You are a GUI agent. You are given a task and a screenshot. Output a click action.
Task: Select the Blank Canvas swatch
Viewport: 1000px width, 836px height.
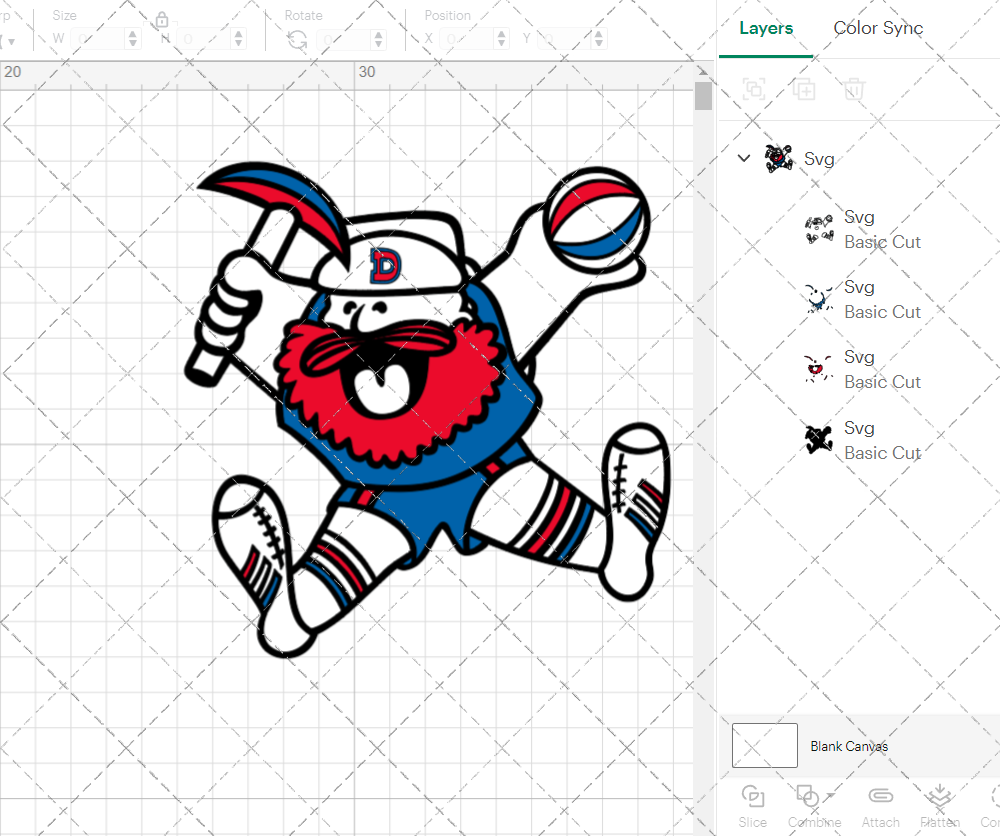click(765, 745)
